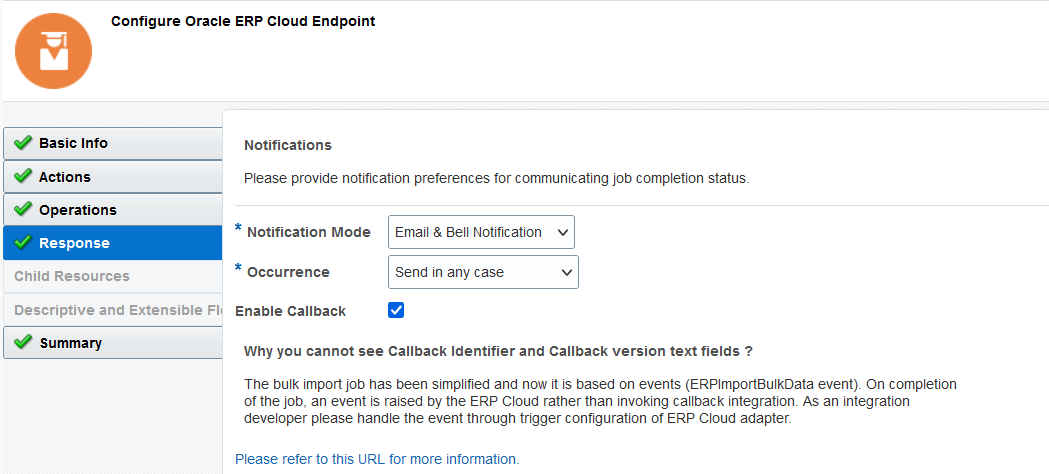Open the Notification Mode dropdown
Image resolution: width=1049 pixels, height=474 pixels.
tap(481, 232)
